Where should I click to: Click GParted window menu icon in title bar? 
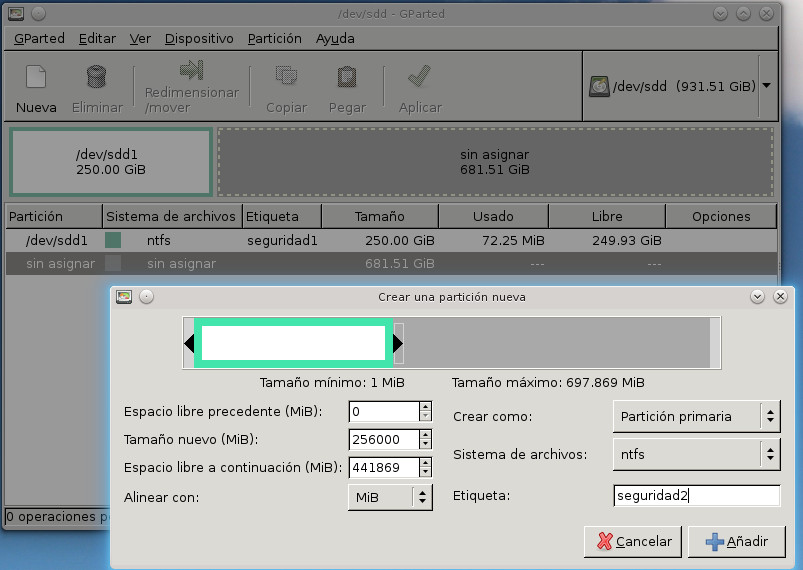16,14
